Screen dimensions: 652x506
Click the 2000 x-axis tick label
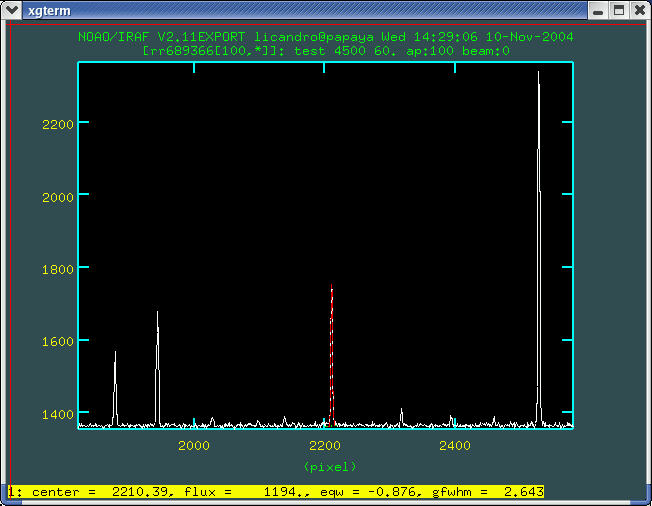coord(194,446)
